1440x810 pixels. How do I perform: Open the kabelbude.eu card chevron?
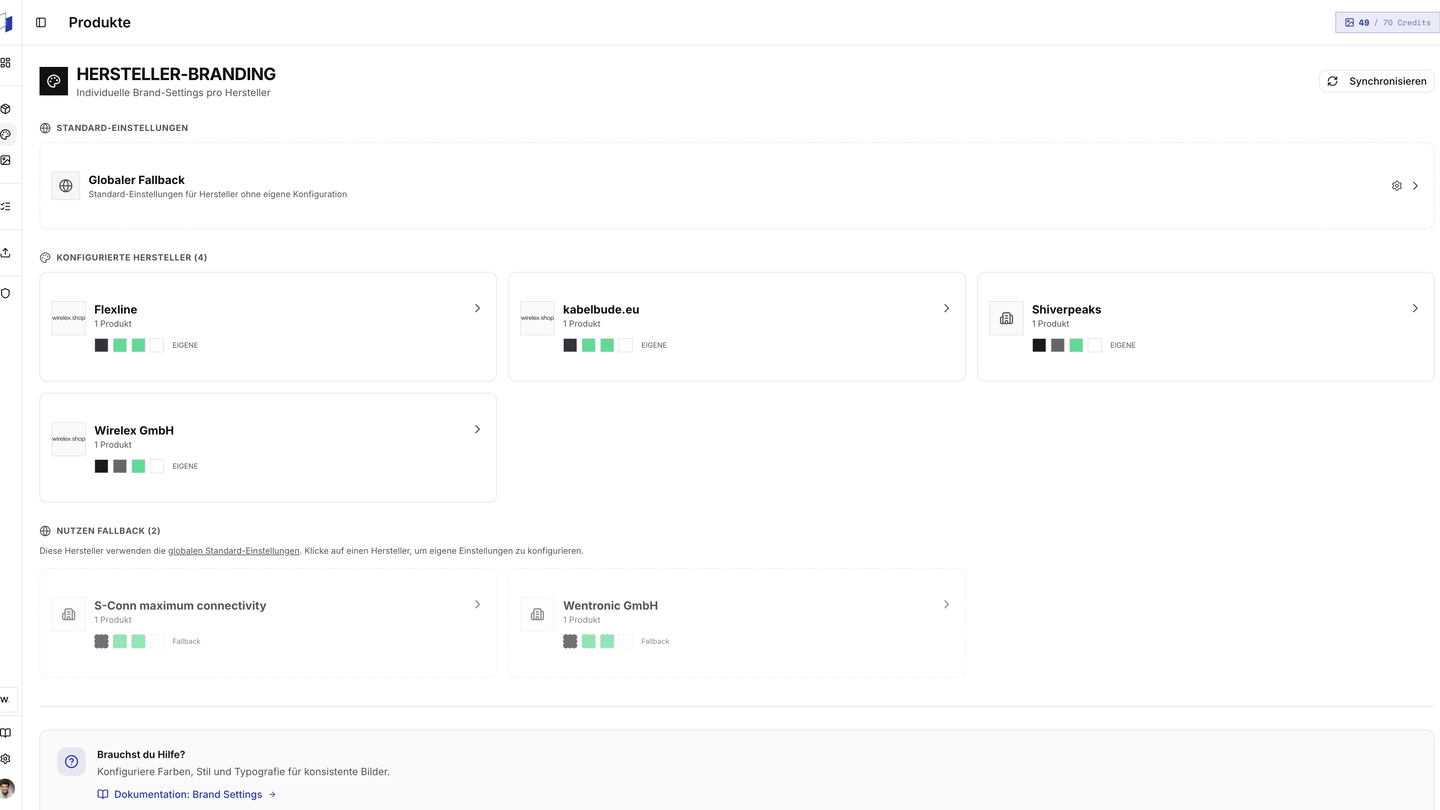(x=946, y=308)
